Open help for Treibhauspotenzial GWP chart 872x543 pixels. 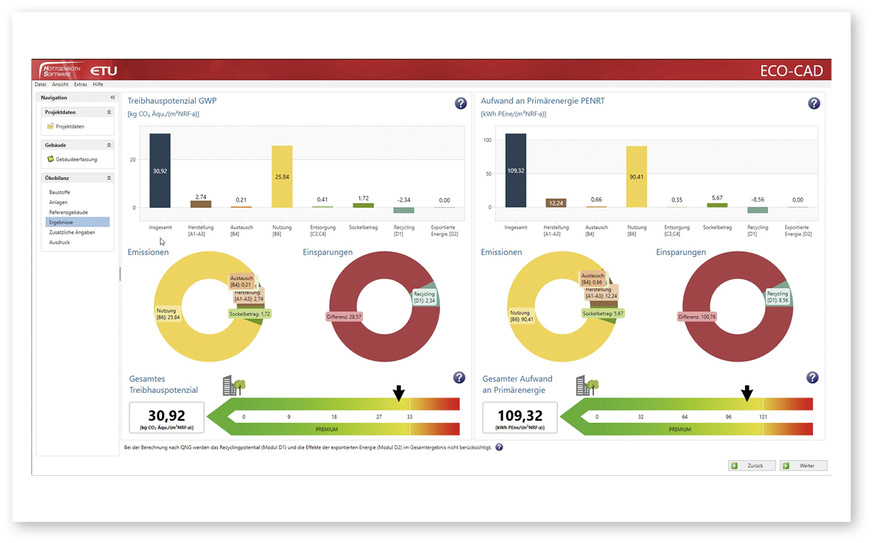pyautogui.click(x=460, y=103)
